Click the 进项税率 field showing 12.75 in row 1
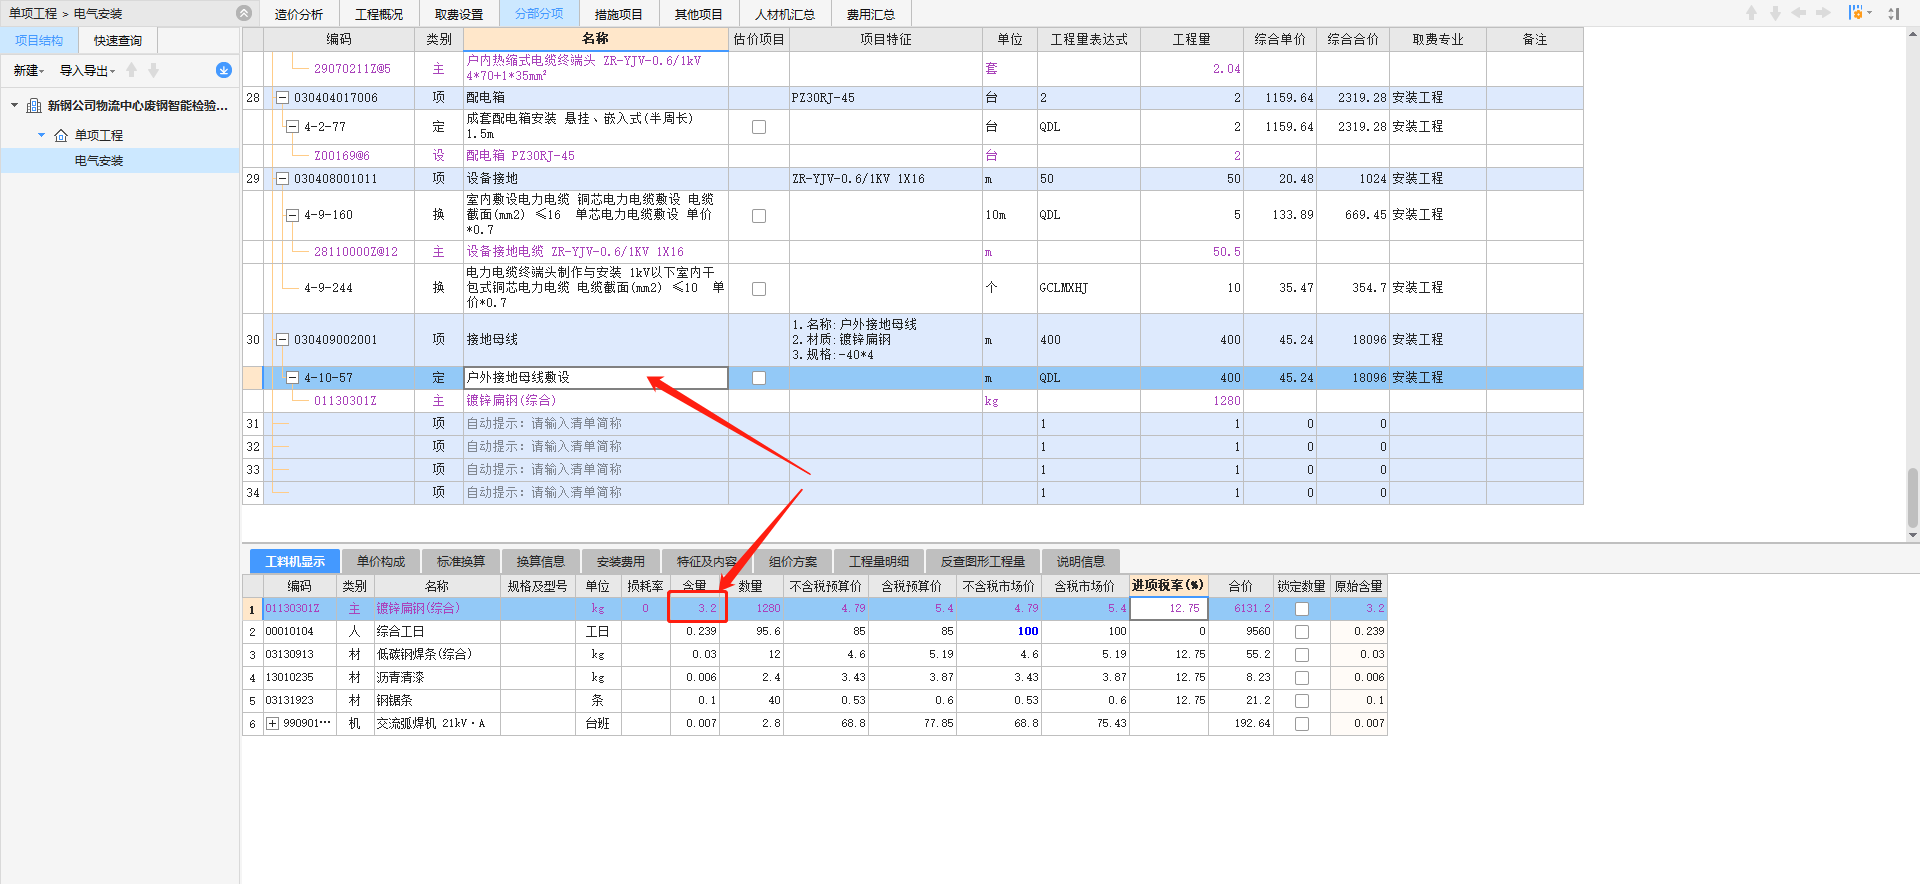The width and height of the screenshot is (1920, 884). tap(1169, 608)
